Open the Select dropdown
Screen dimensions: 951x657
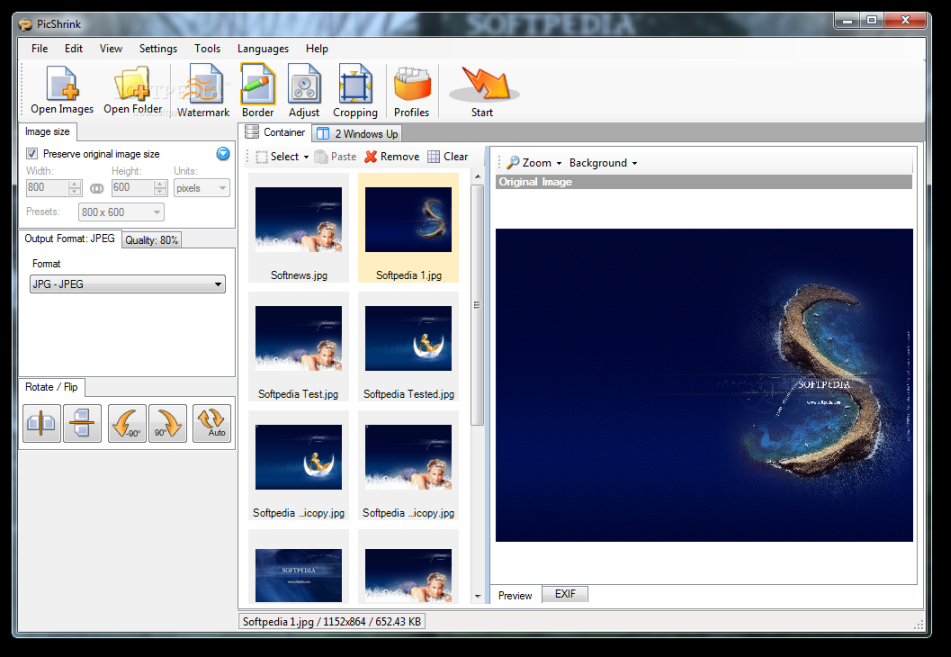tap(283, 157)
